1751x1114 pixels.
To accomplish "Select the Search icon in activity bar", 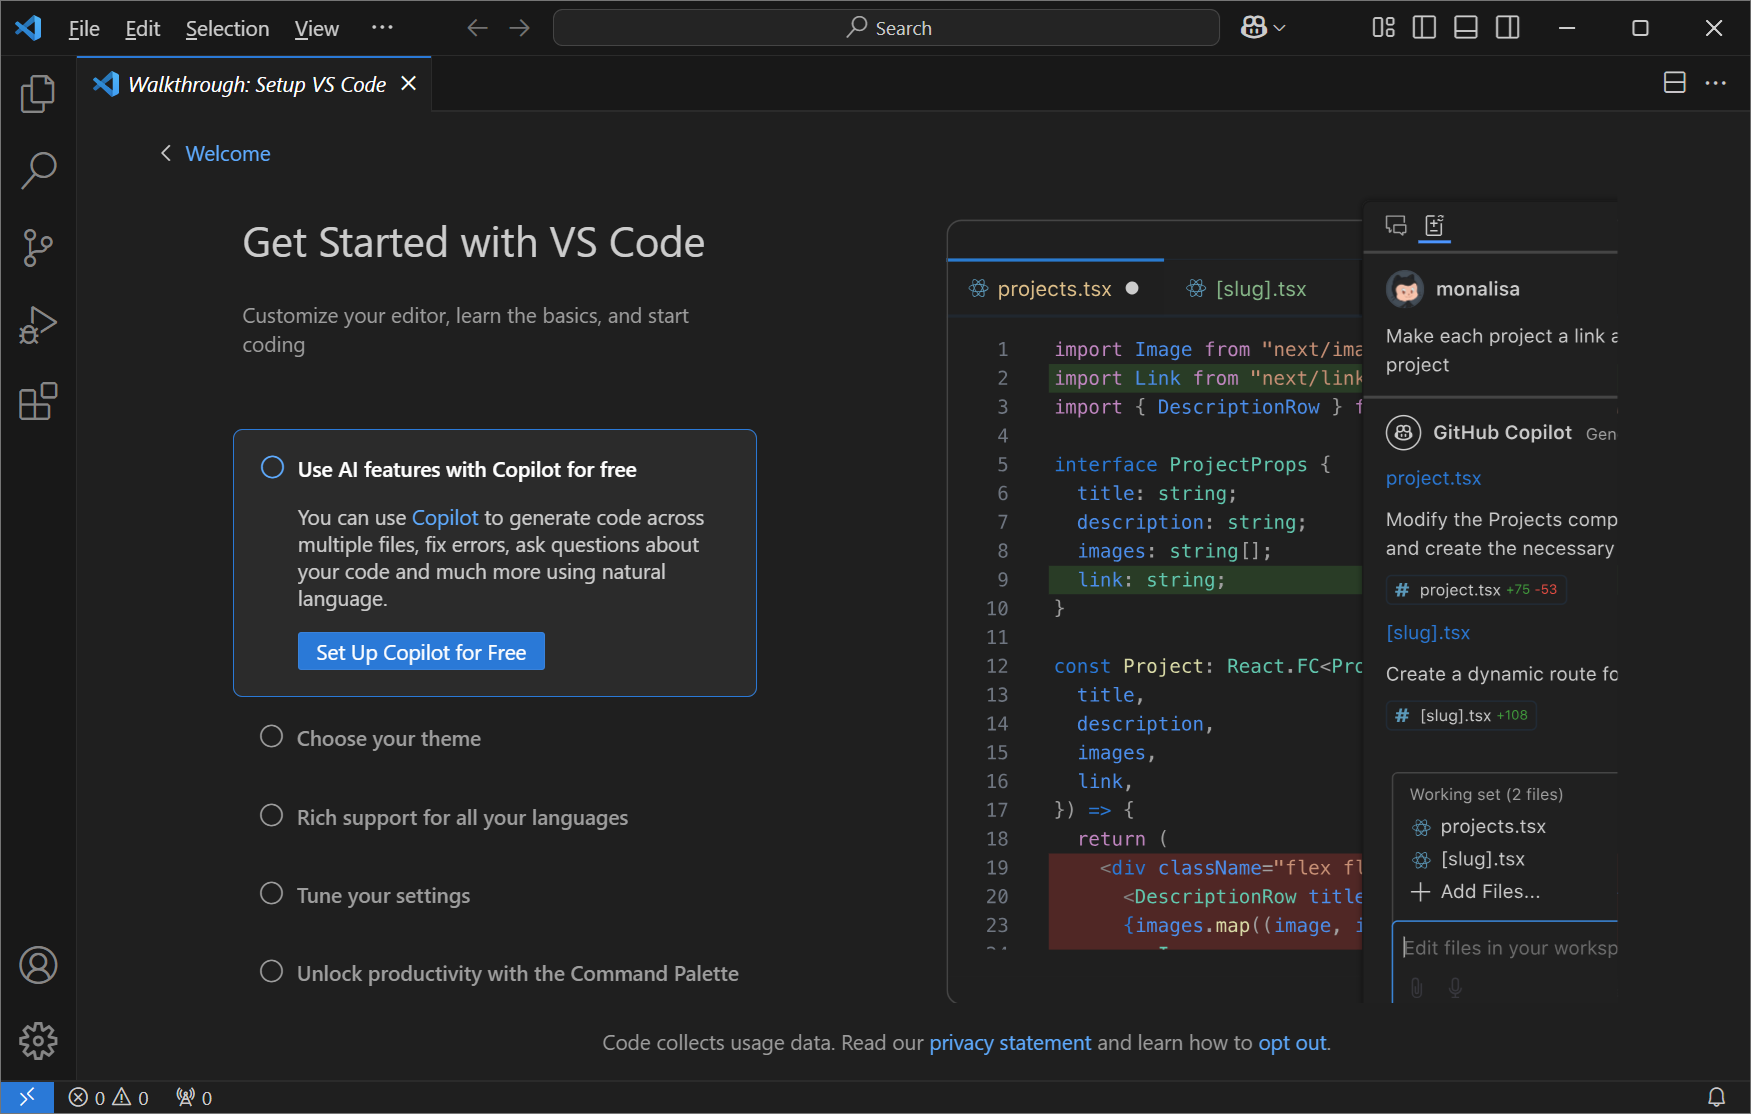I will (x=38, y=170).
